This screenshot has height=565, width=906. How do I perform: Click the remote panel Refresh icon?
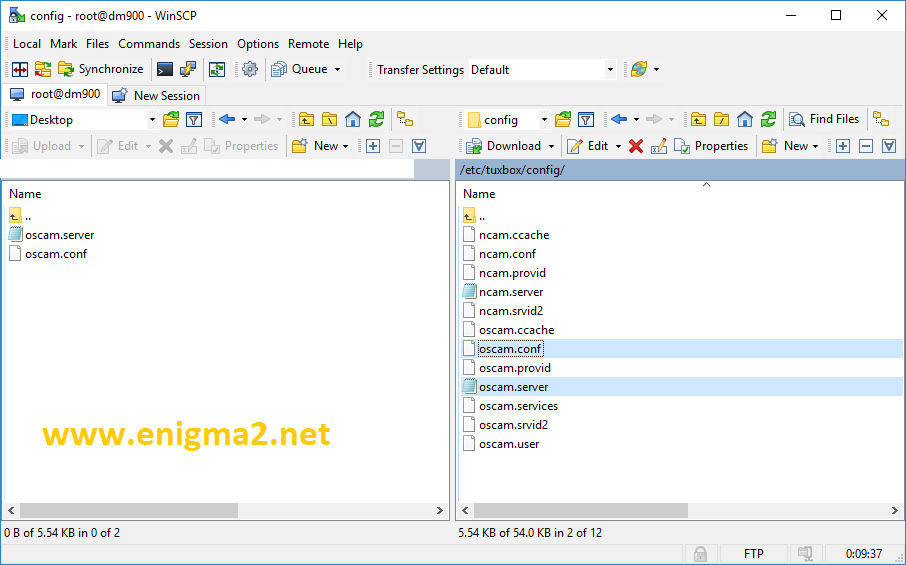coord(768,120)
